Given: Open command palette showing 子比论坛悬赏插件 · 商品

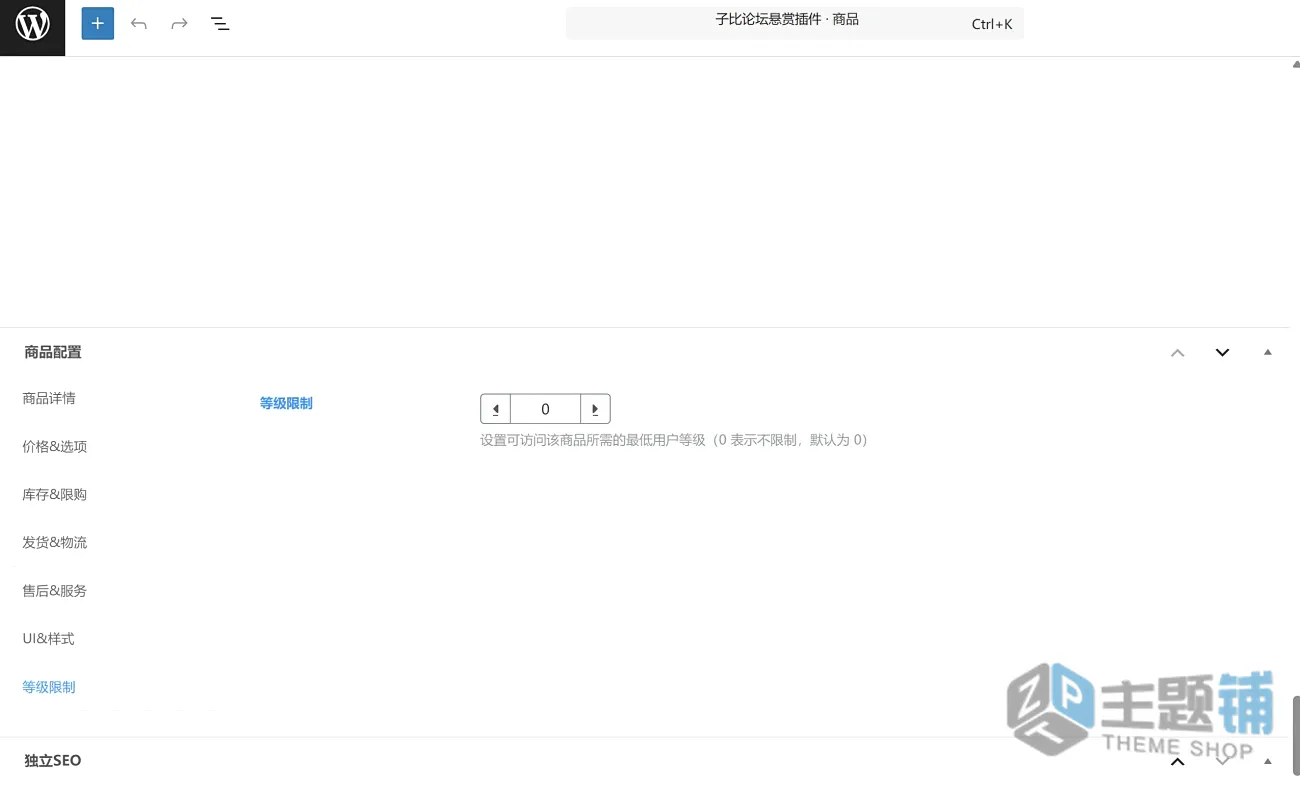Looking at the screenshot, I should pos(795,23).
